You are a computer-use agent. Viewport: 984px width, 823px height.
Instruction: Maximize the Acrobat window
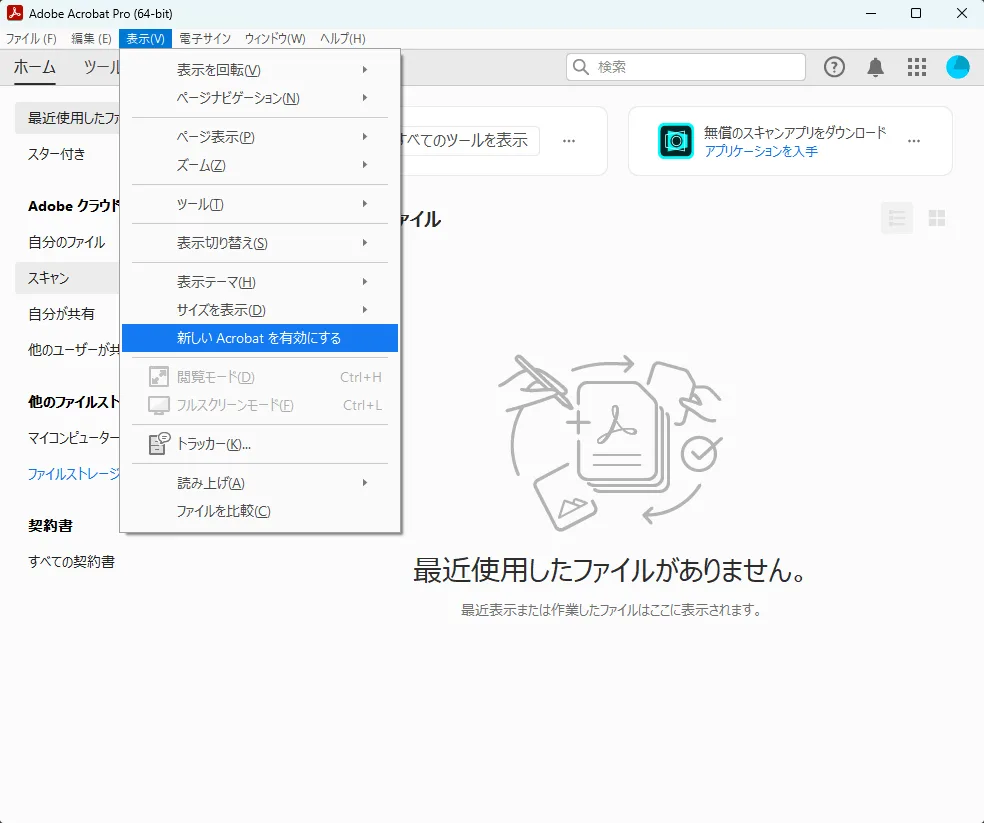click(916, 13)
